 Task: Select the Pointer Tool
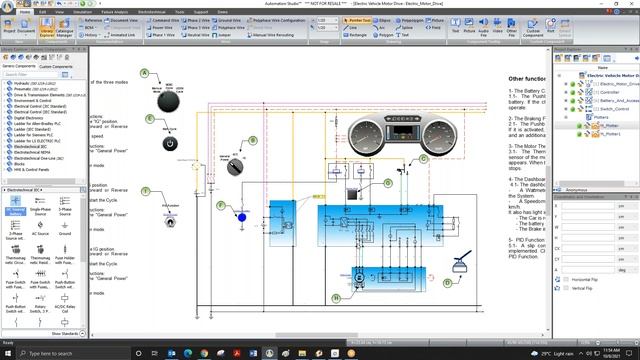[356, 20]
